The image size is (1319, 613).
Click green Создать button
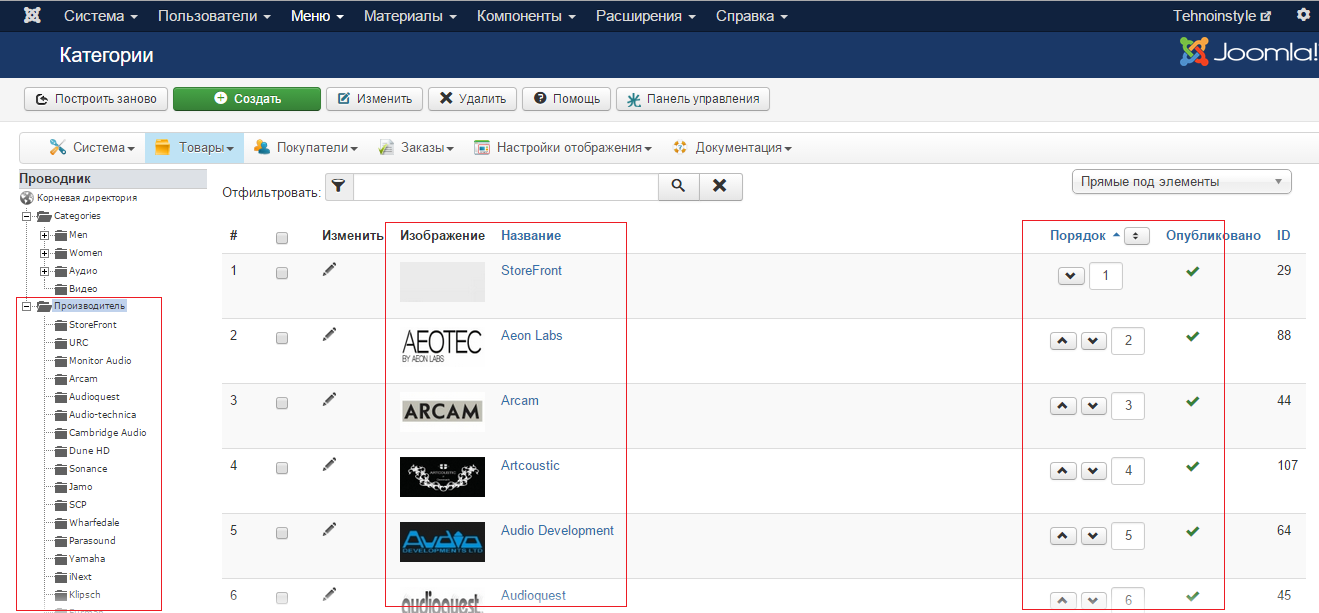tap(247, 99)
